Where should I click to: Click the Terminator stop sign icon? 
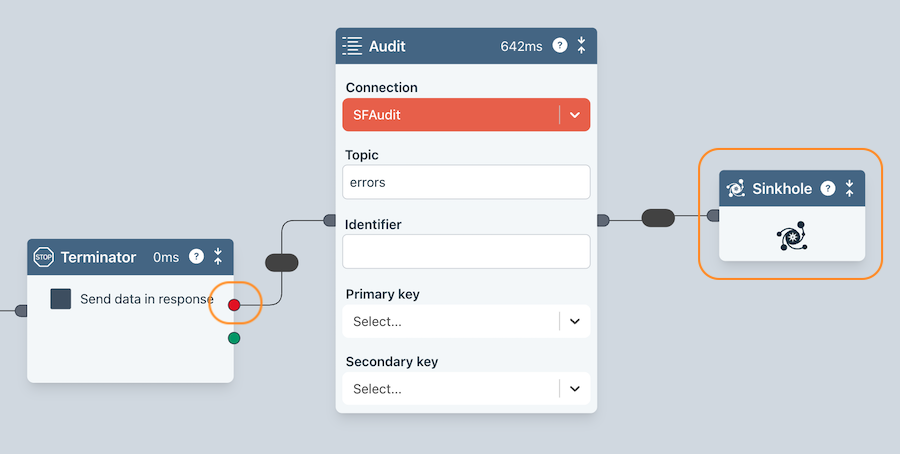(x=43, y=257)
